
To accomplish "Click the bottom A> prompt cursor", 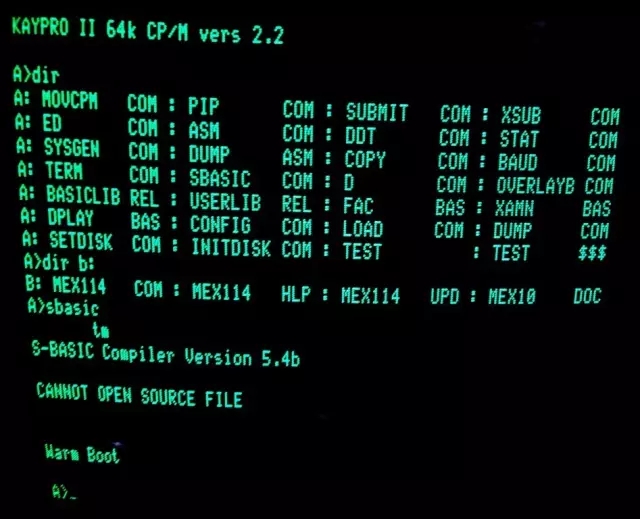I will coord(64,492).
